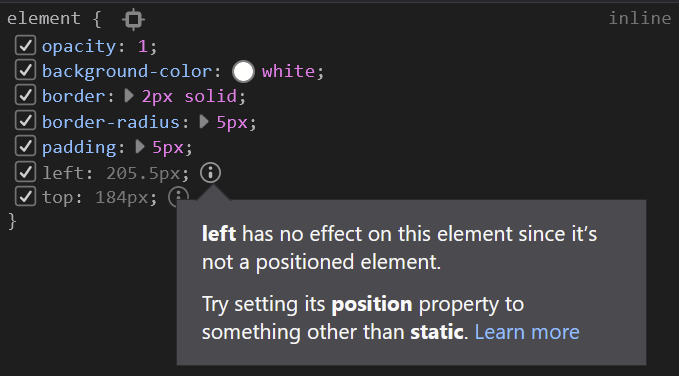The width and height of the screenshot is (679, 376).
Task: Click info icon beside left property
Action: click(210, 173)
